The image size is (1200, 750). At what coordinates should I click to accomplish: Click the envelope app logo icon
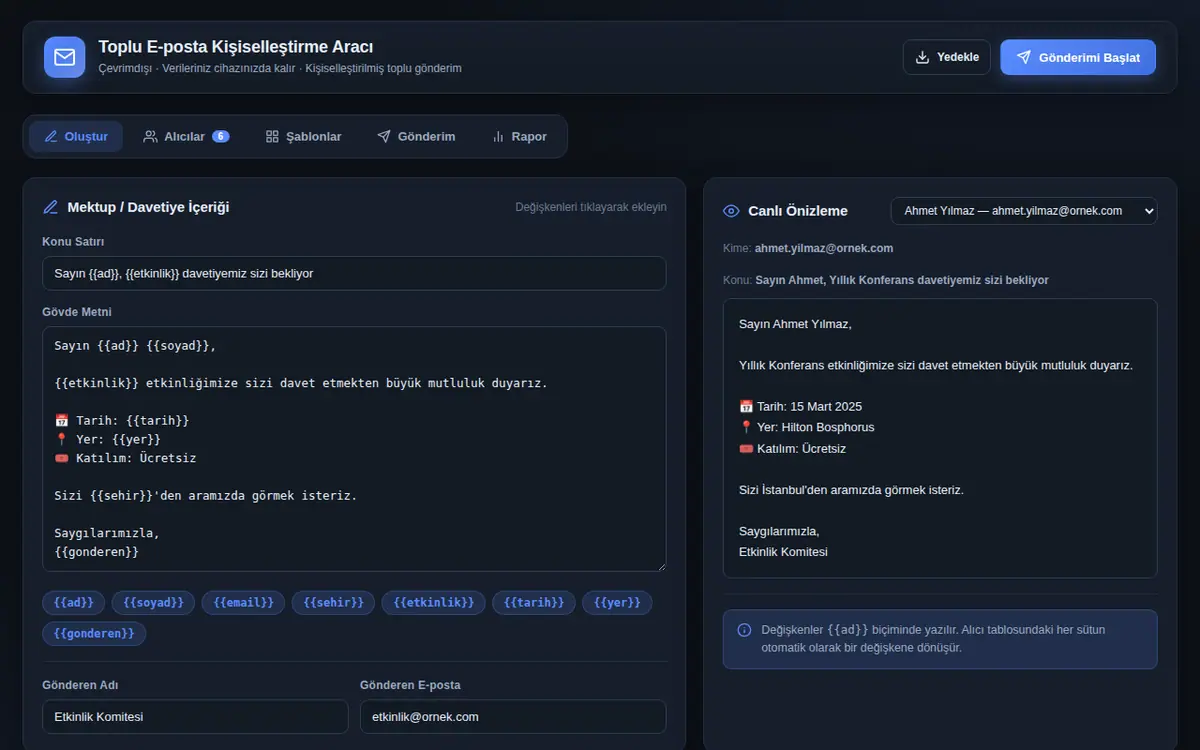65,57
